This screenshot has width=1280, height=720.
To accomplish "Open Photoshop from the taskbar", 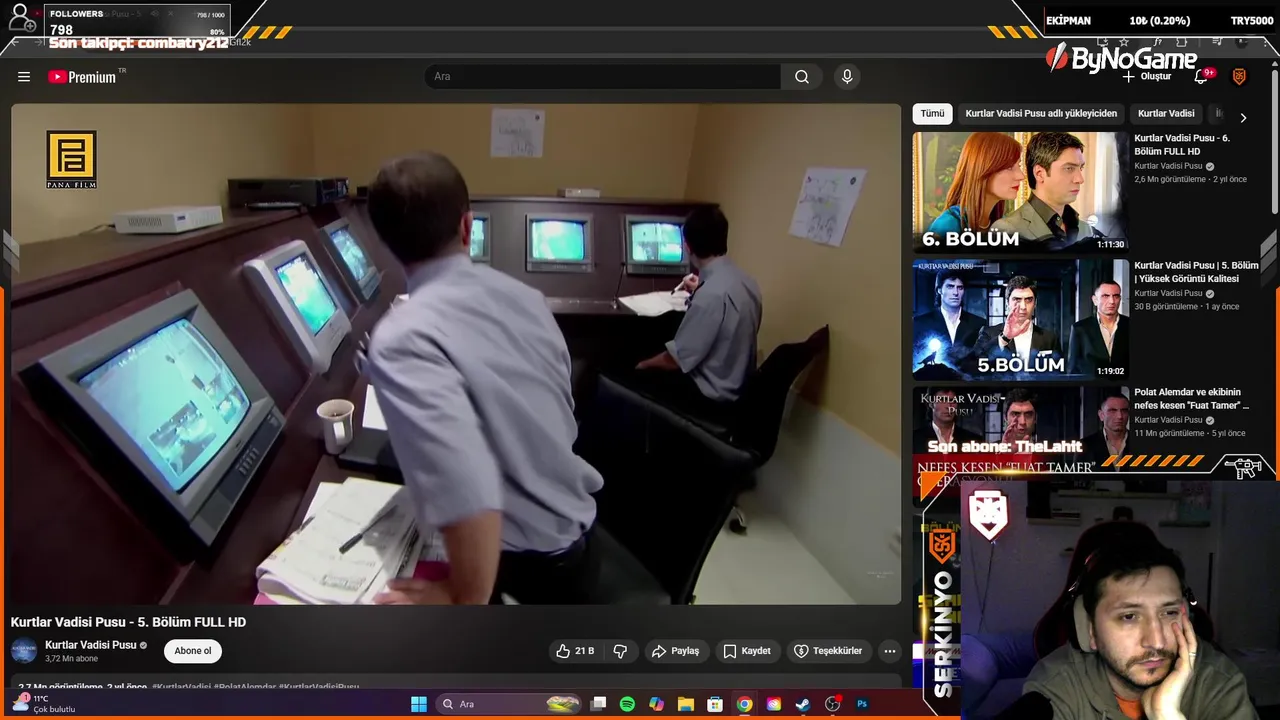I will 862,704.
